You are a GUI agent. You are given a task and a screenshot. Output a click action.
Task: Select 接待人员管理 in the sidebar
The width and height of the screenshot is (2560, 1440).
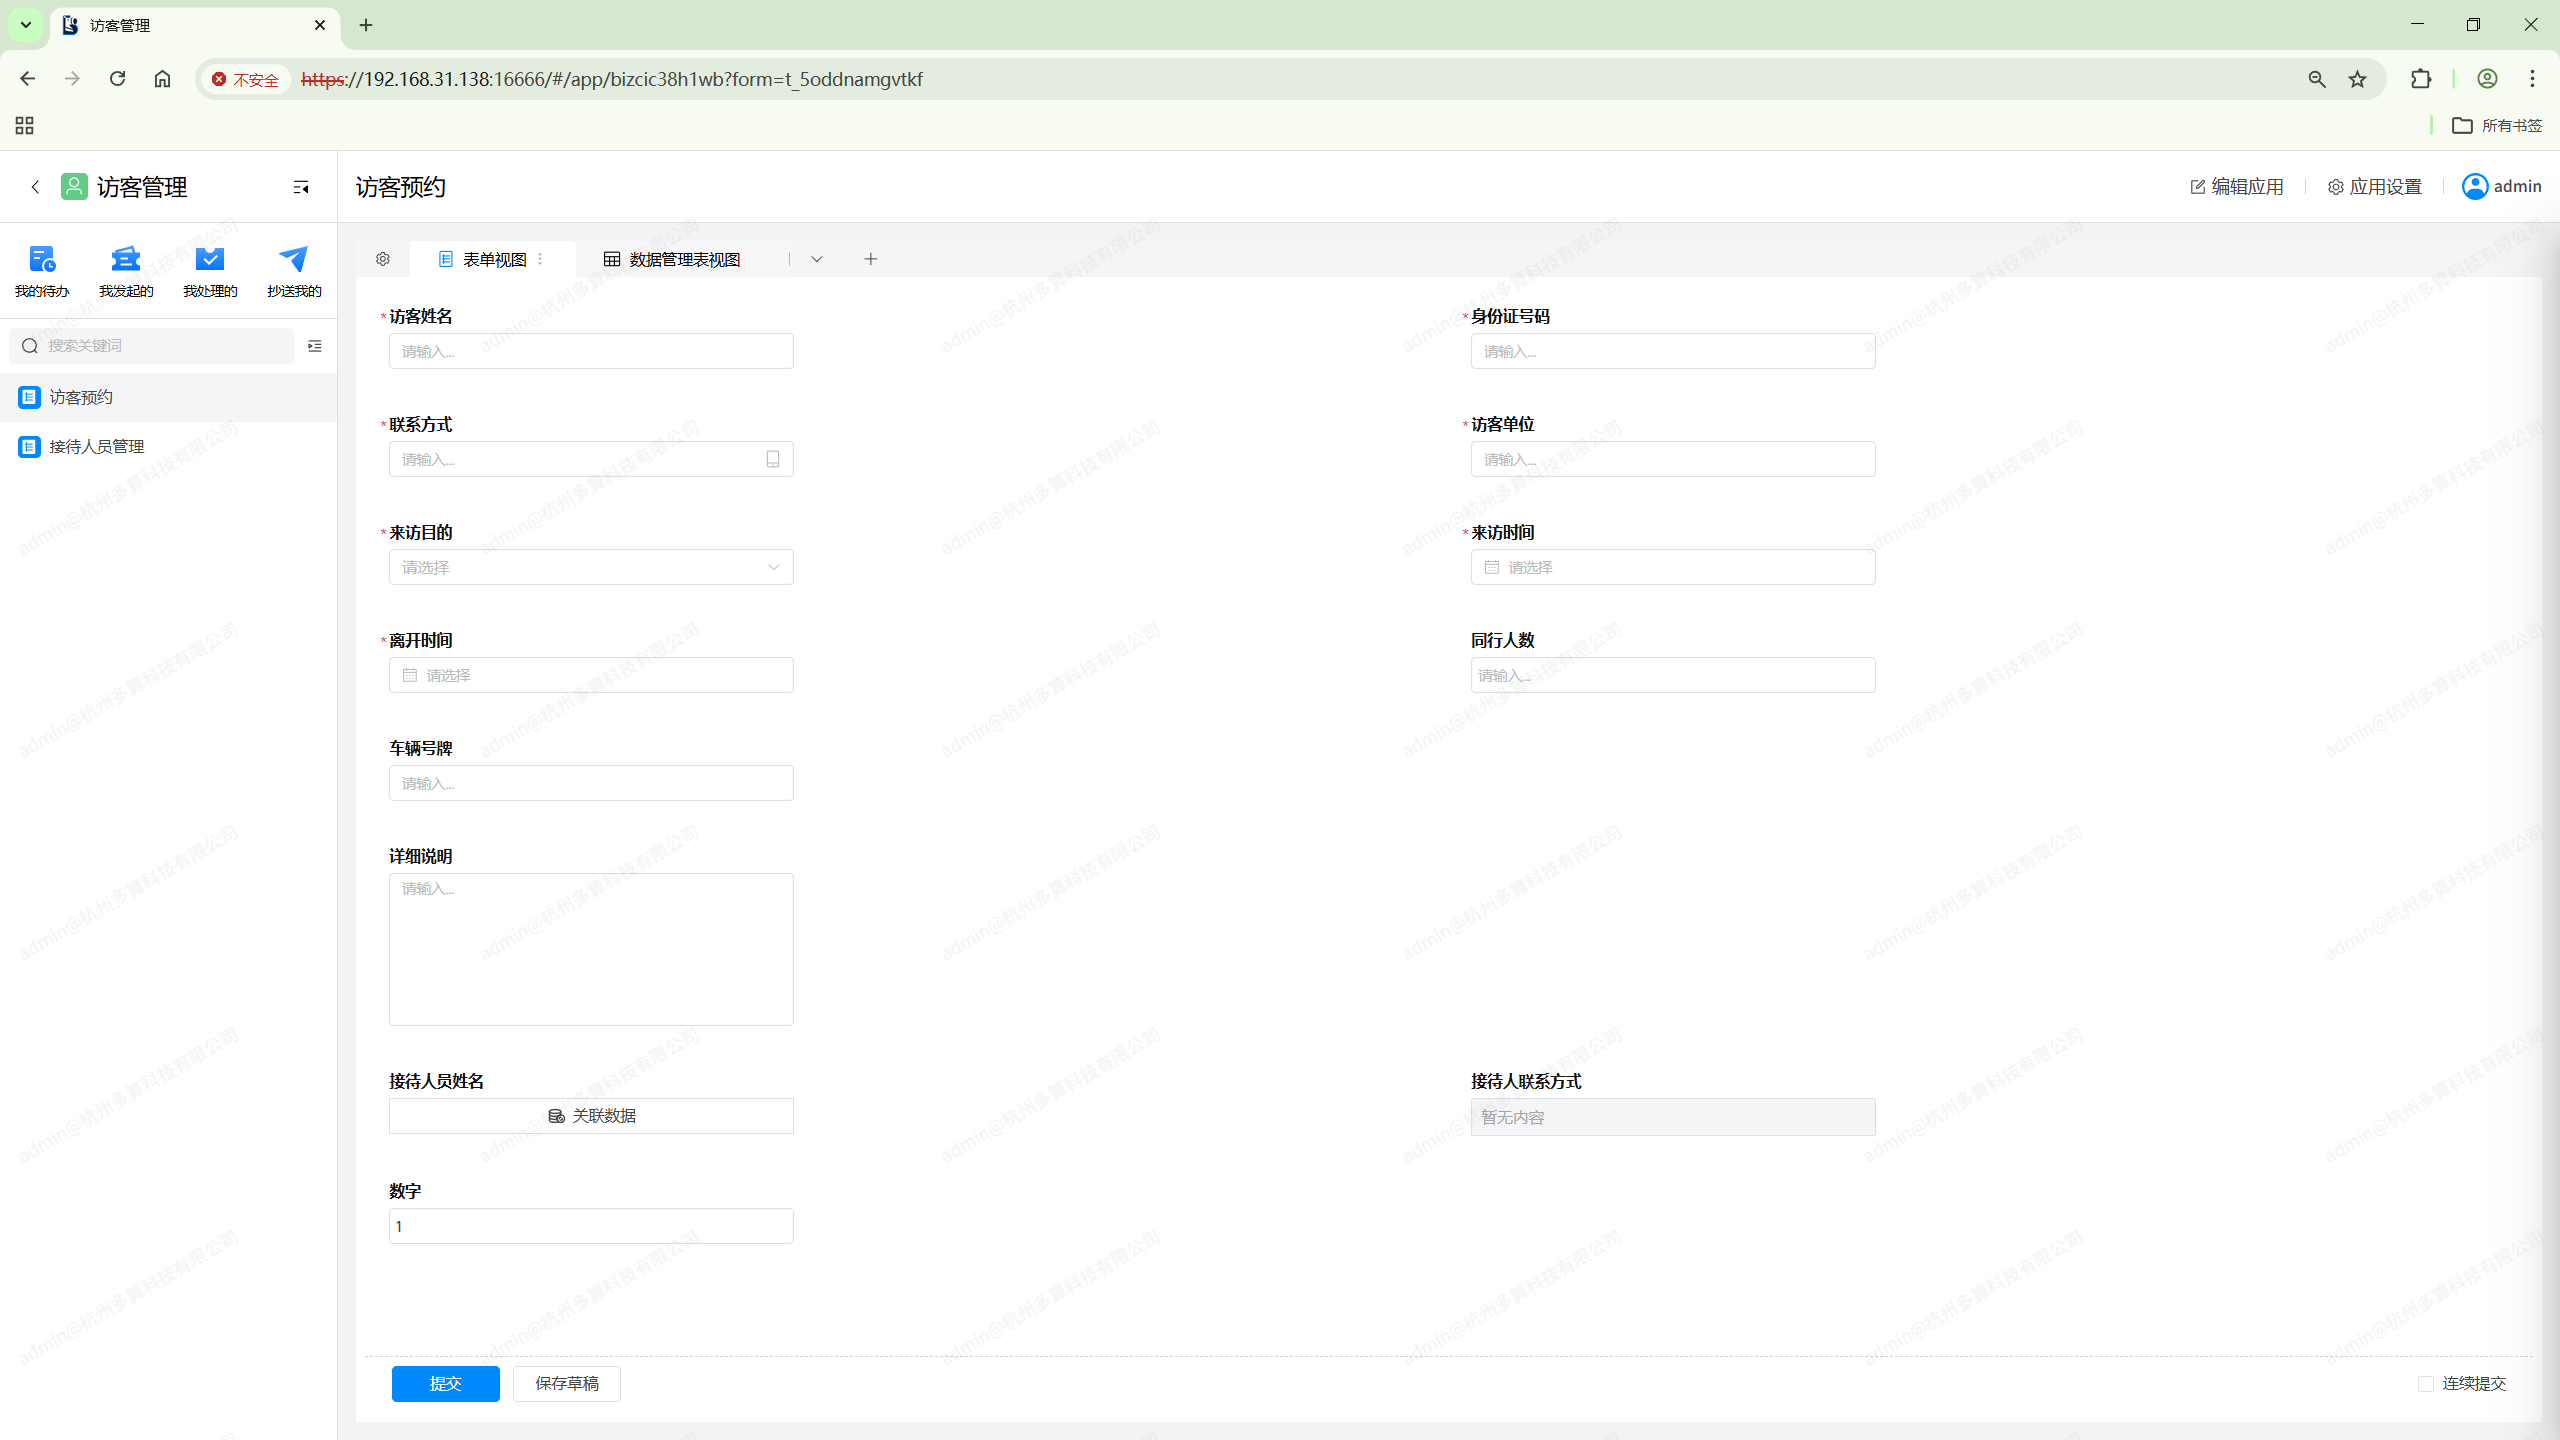click(x=97, y=446)
